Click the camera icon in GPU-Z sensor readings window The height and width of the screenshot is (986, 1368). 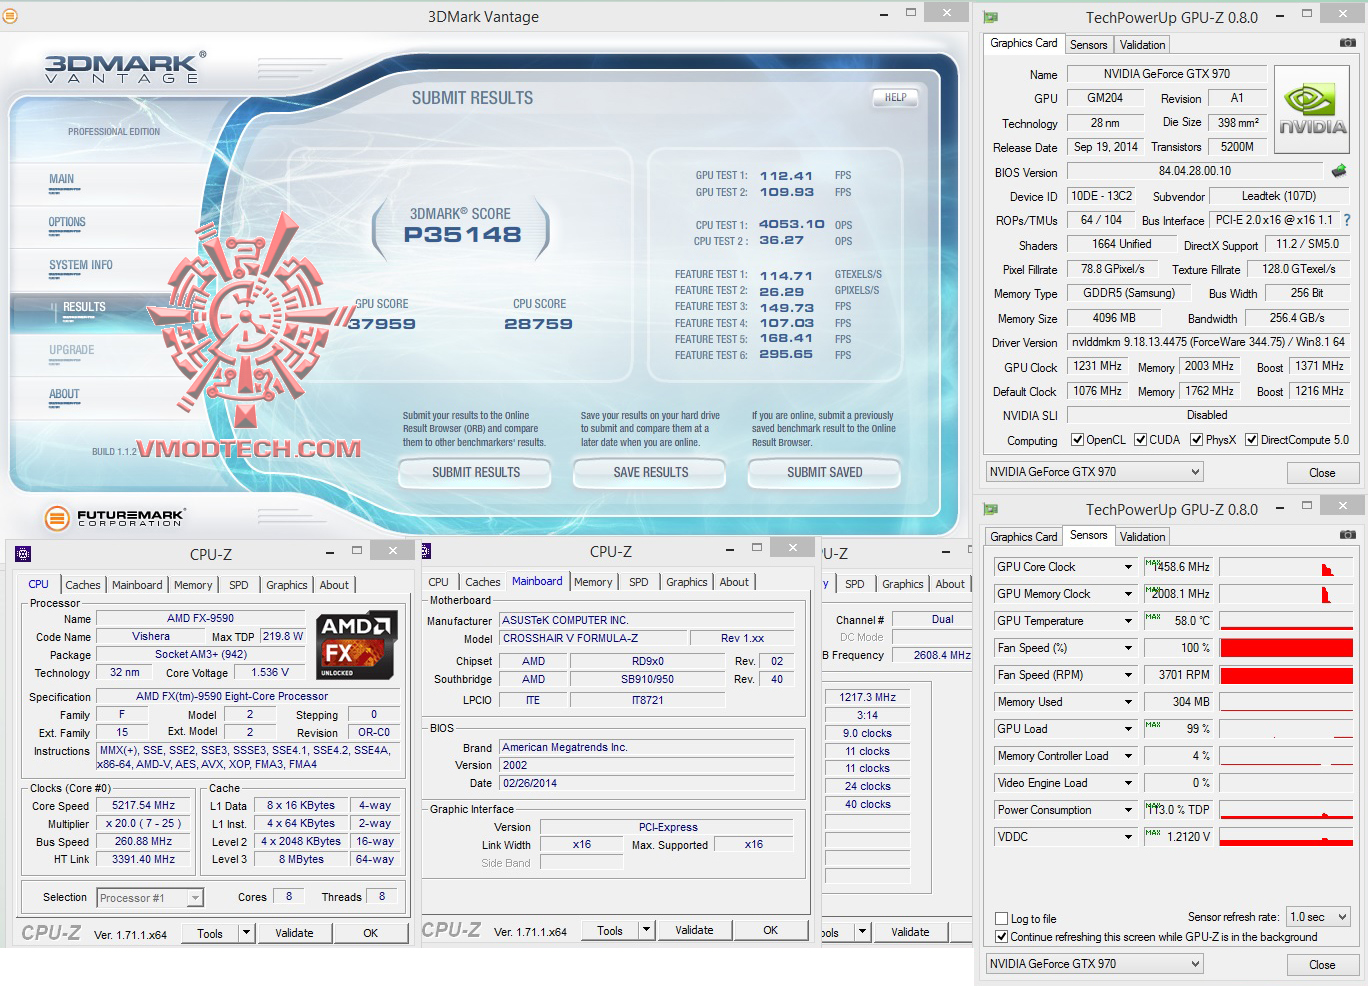pos(1347,535)
